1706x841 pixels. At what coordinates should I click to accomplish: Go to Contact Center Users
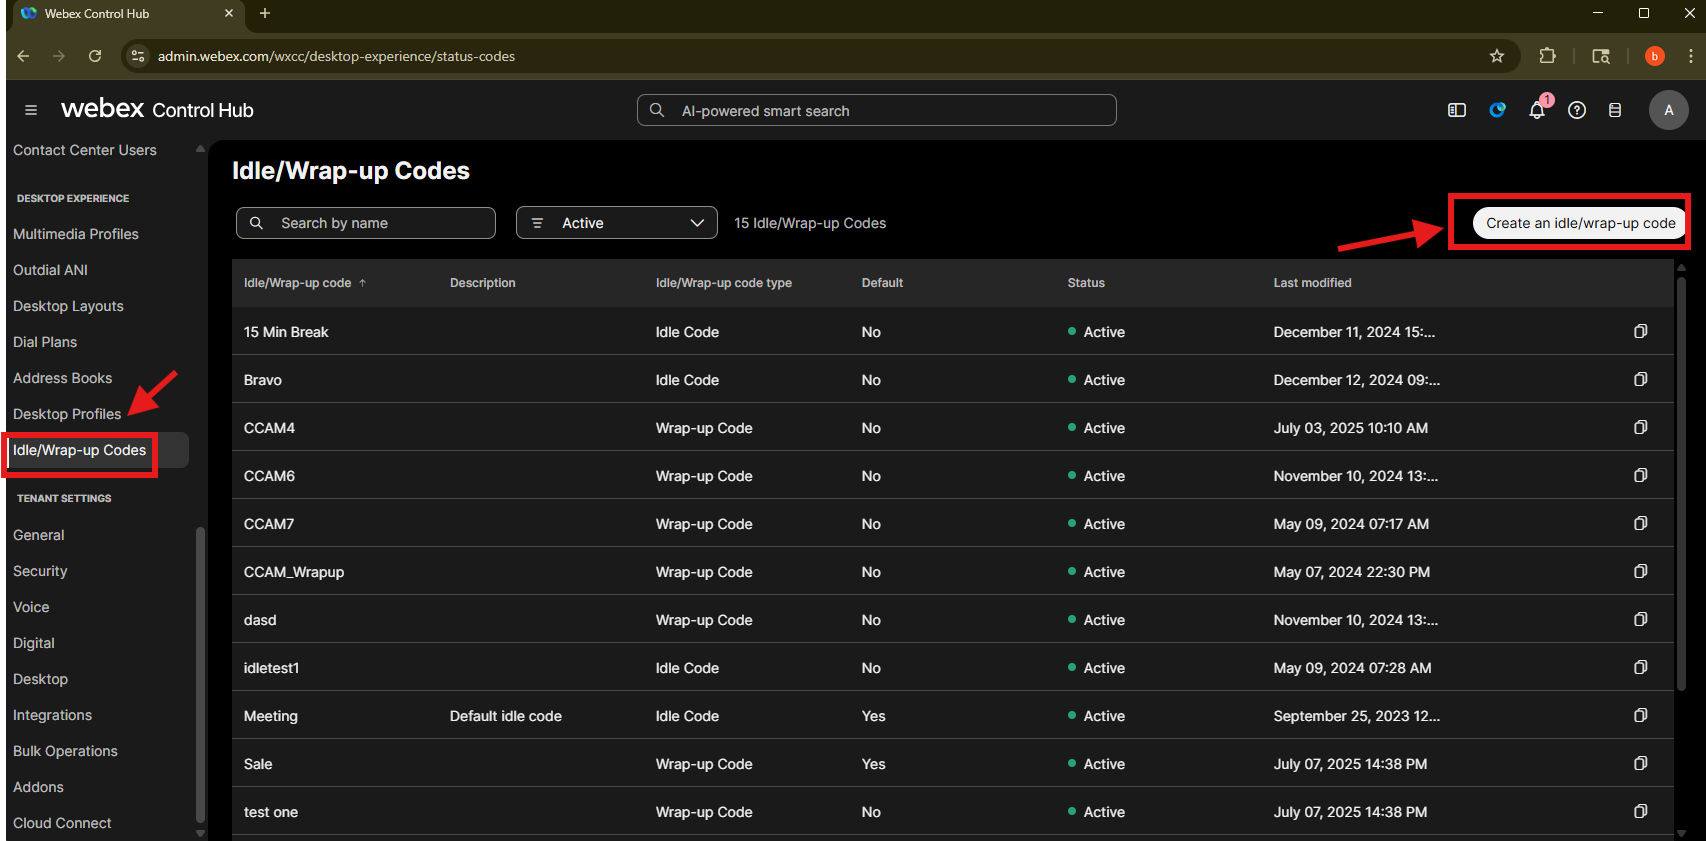point(85,150)
